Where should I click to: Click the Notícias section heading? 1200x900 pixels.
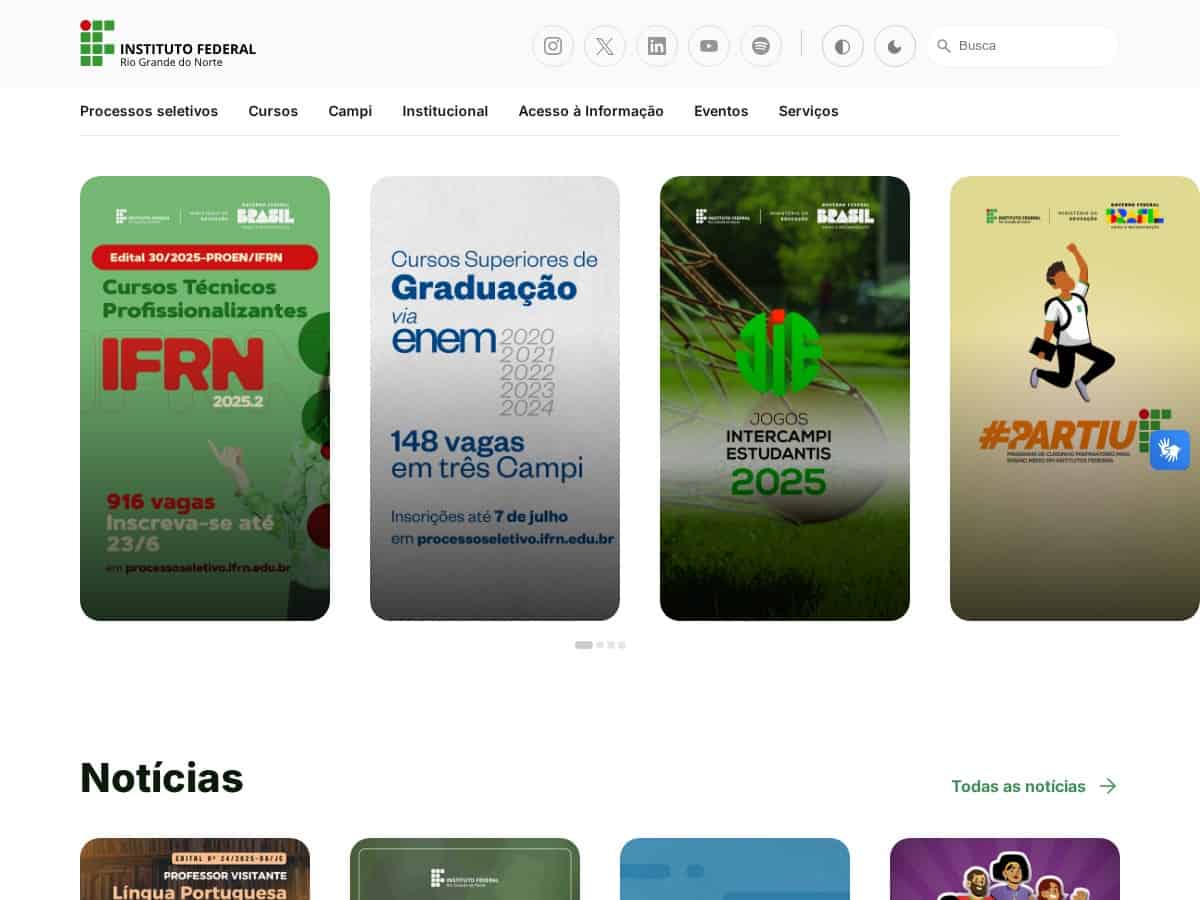pos(162,777)
